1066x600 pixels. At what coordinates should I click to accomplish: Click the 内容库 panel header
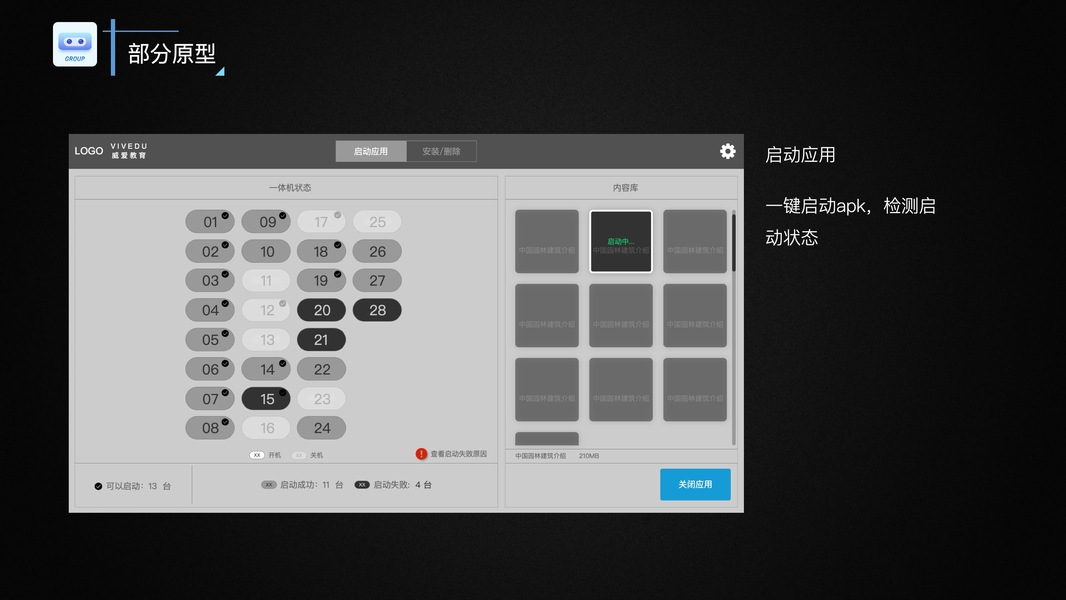tap(621, 188)
